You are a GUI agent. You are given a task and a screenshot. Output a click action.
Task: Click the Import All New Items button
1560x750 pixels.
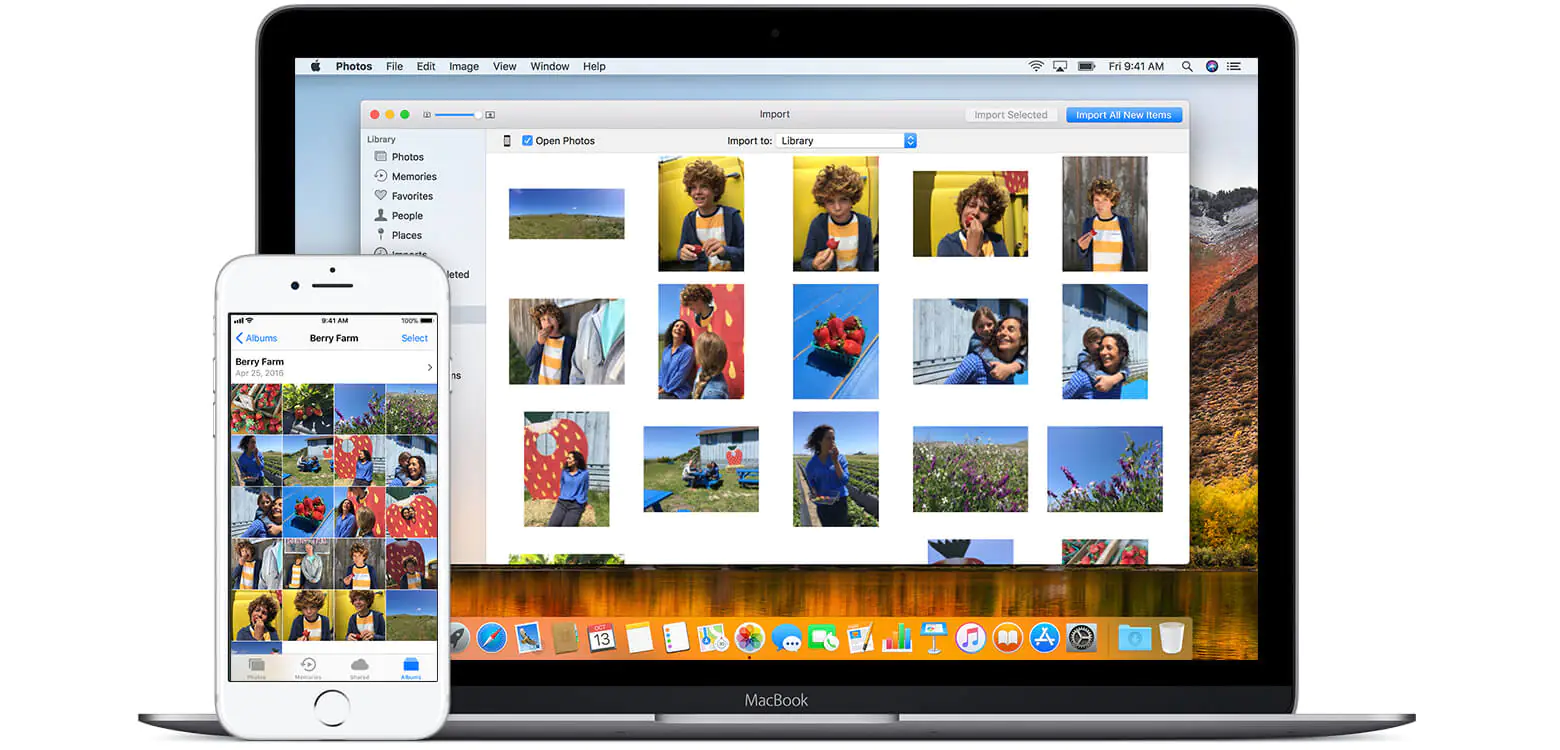(x=1124, y=114)
